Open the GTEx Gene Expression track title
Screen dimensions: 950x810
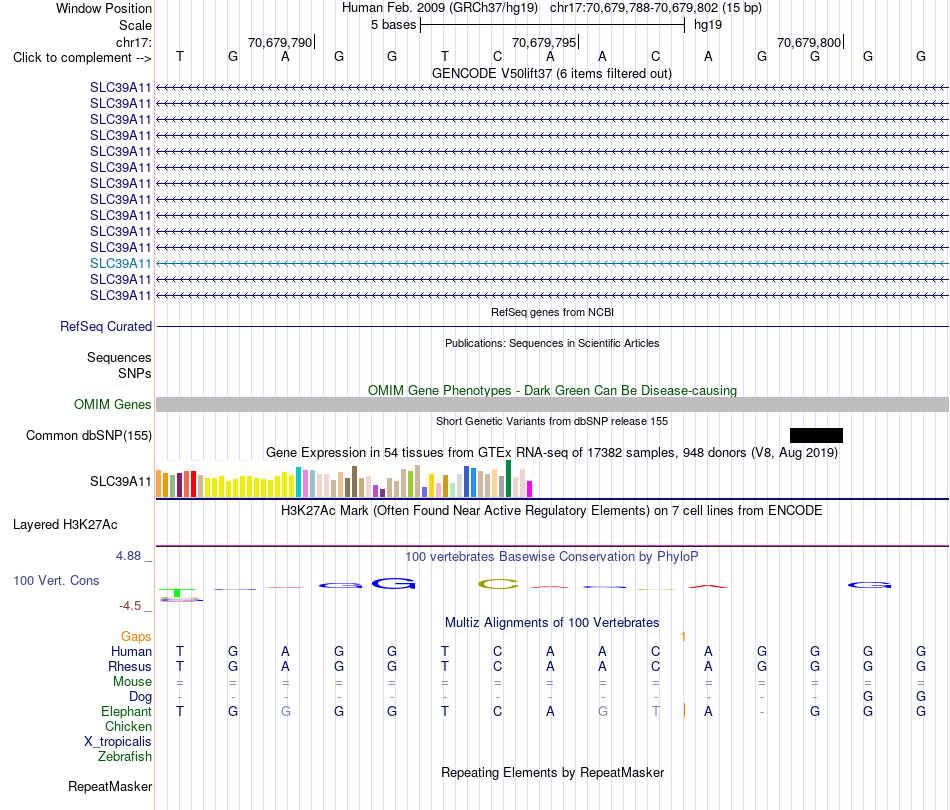click(x=552, y=453)
